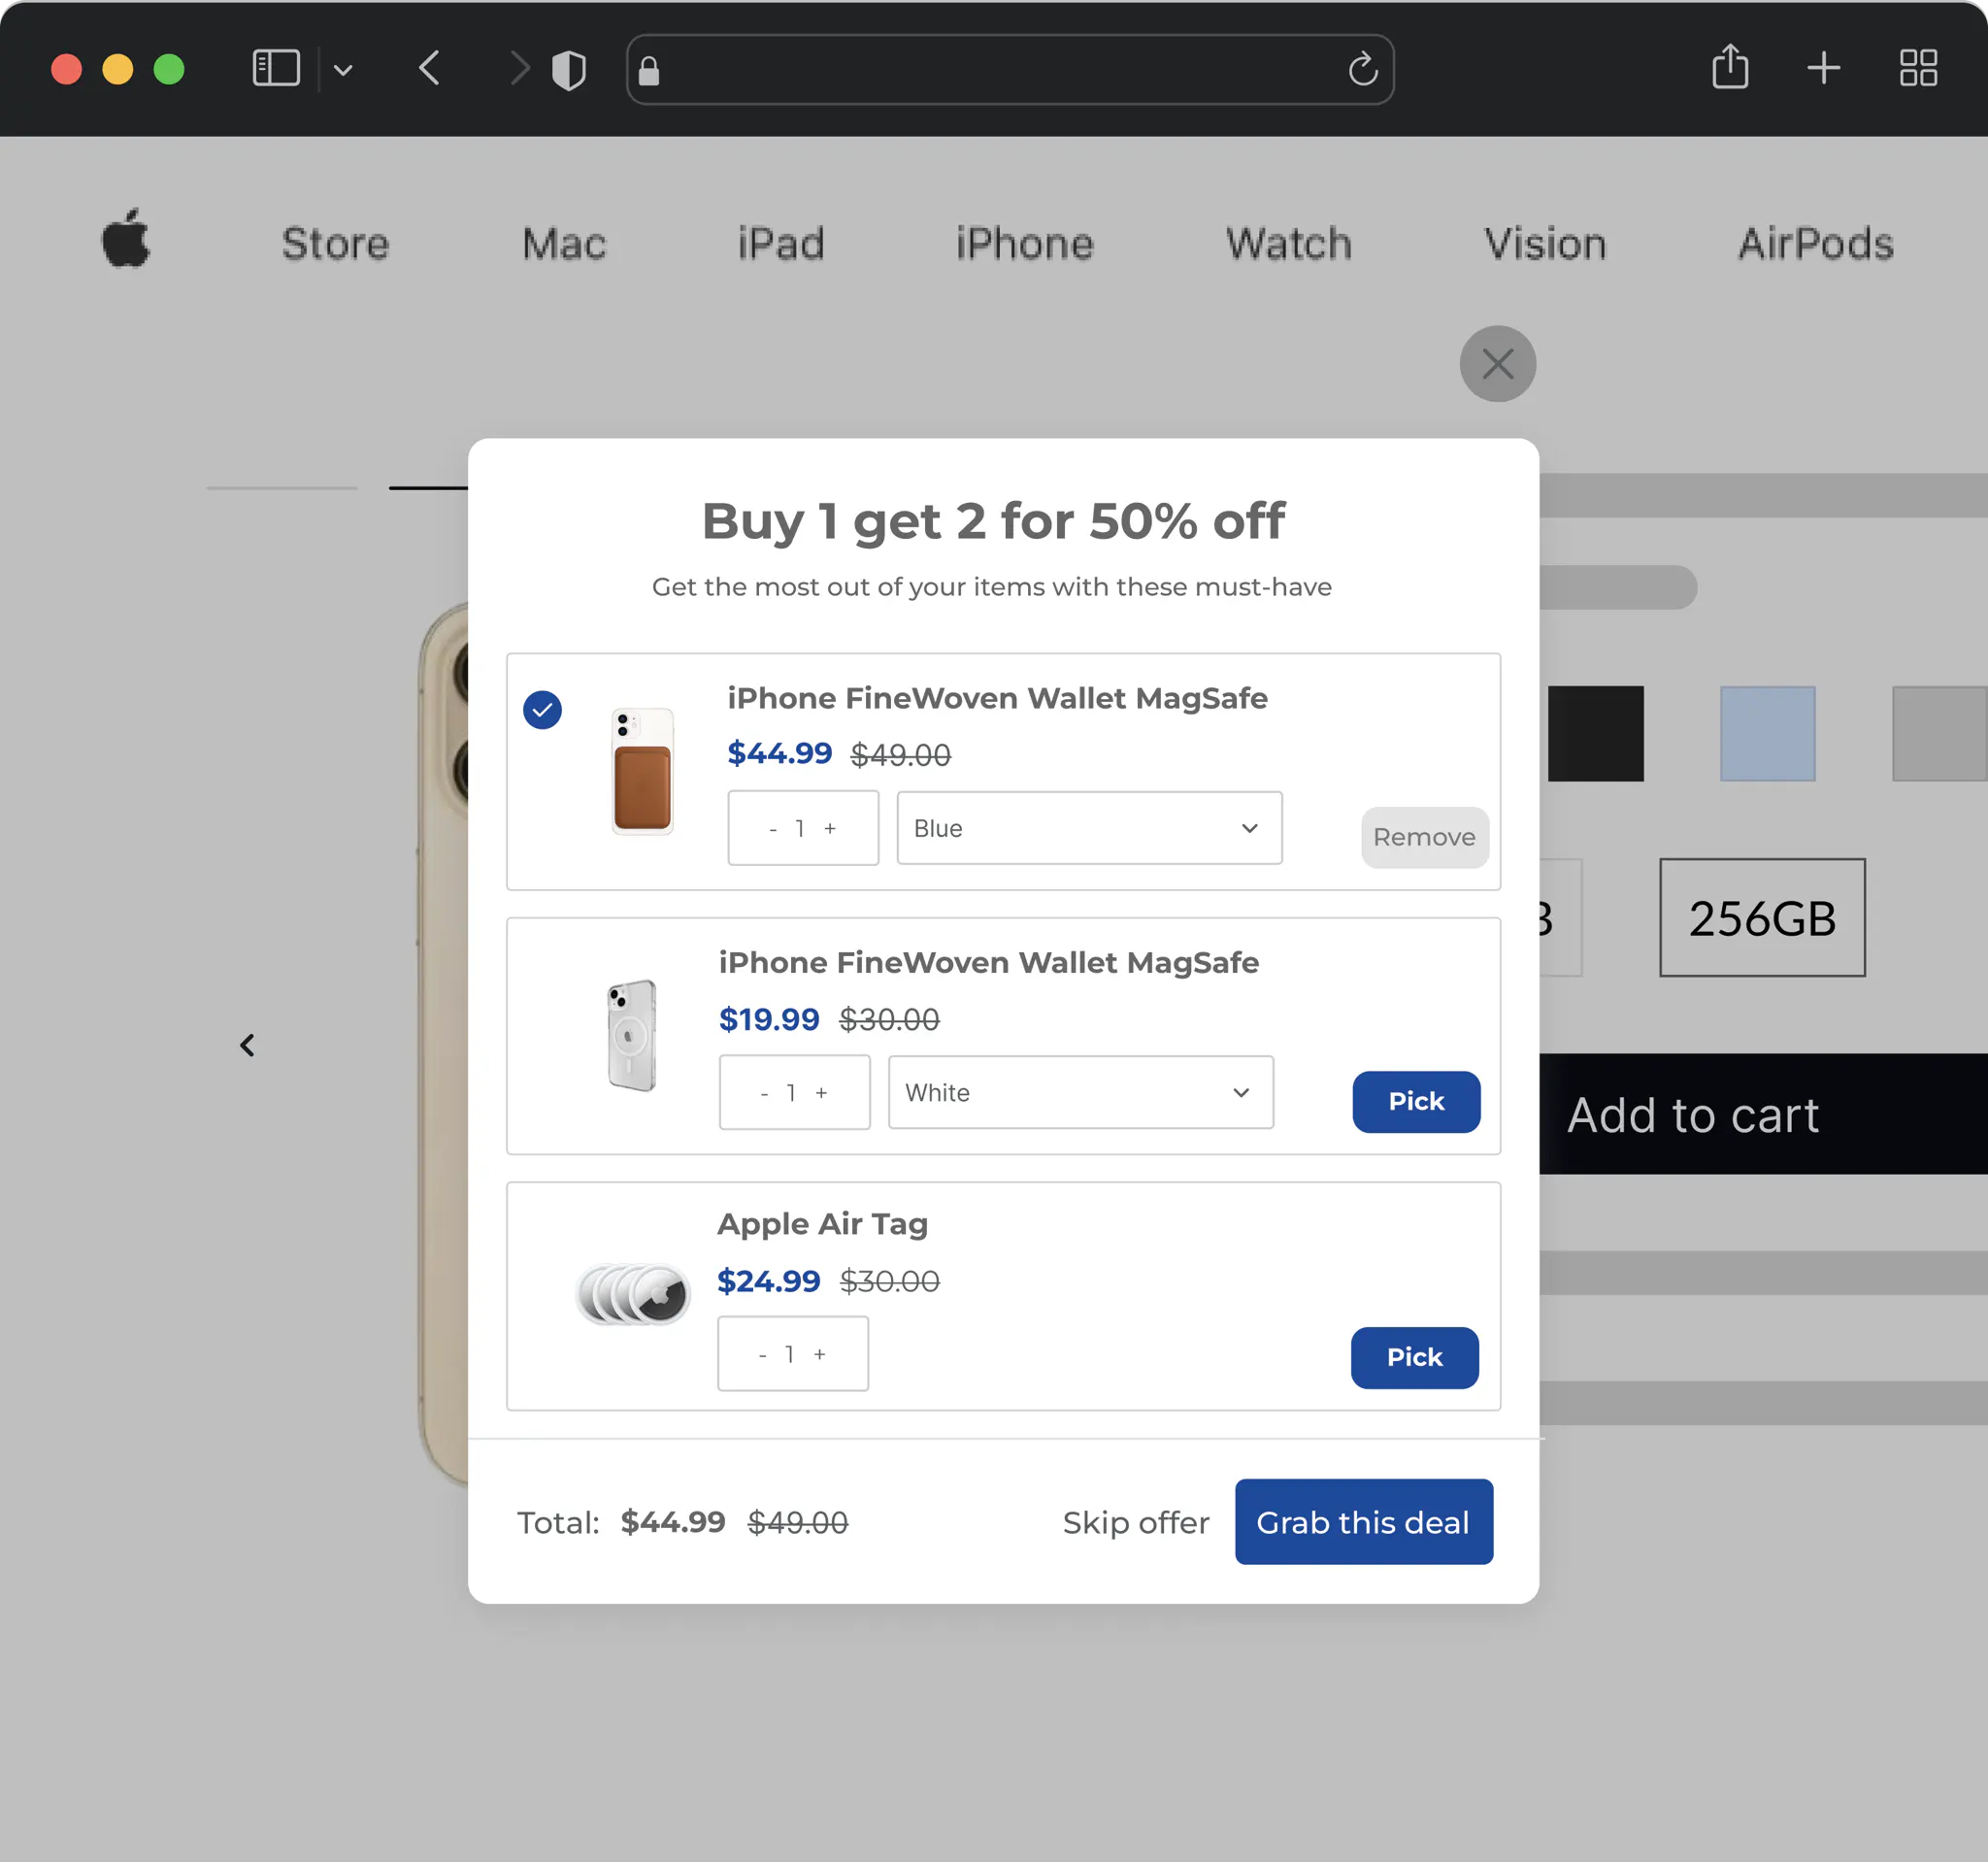Image resolution: width=1988 pixels, height=1862 pixels.
Task: Reload the page with the refresh icon
Action: coord(1362,70)
